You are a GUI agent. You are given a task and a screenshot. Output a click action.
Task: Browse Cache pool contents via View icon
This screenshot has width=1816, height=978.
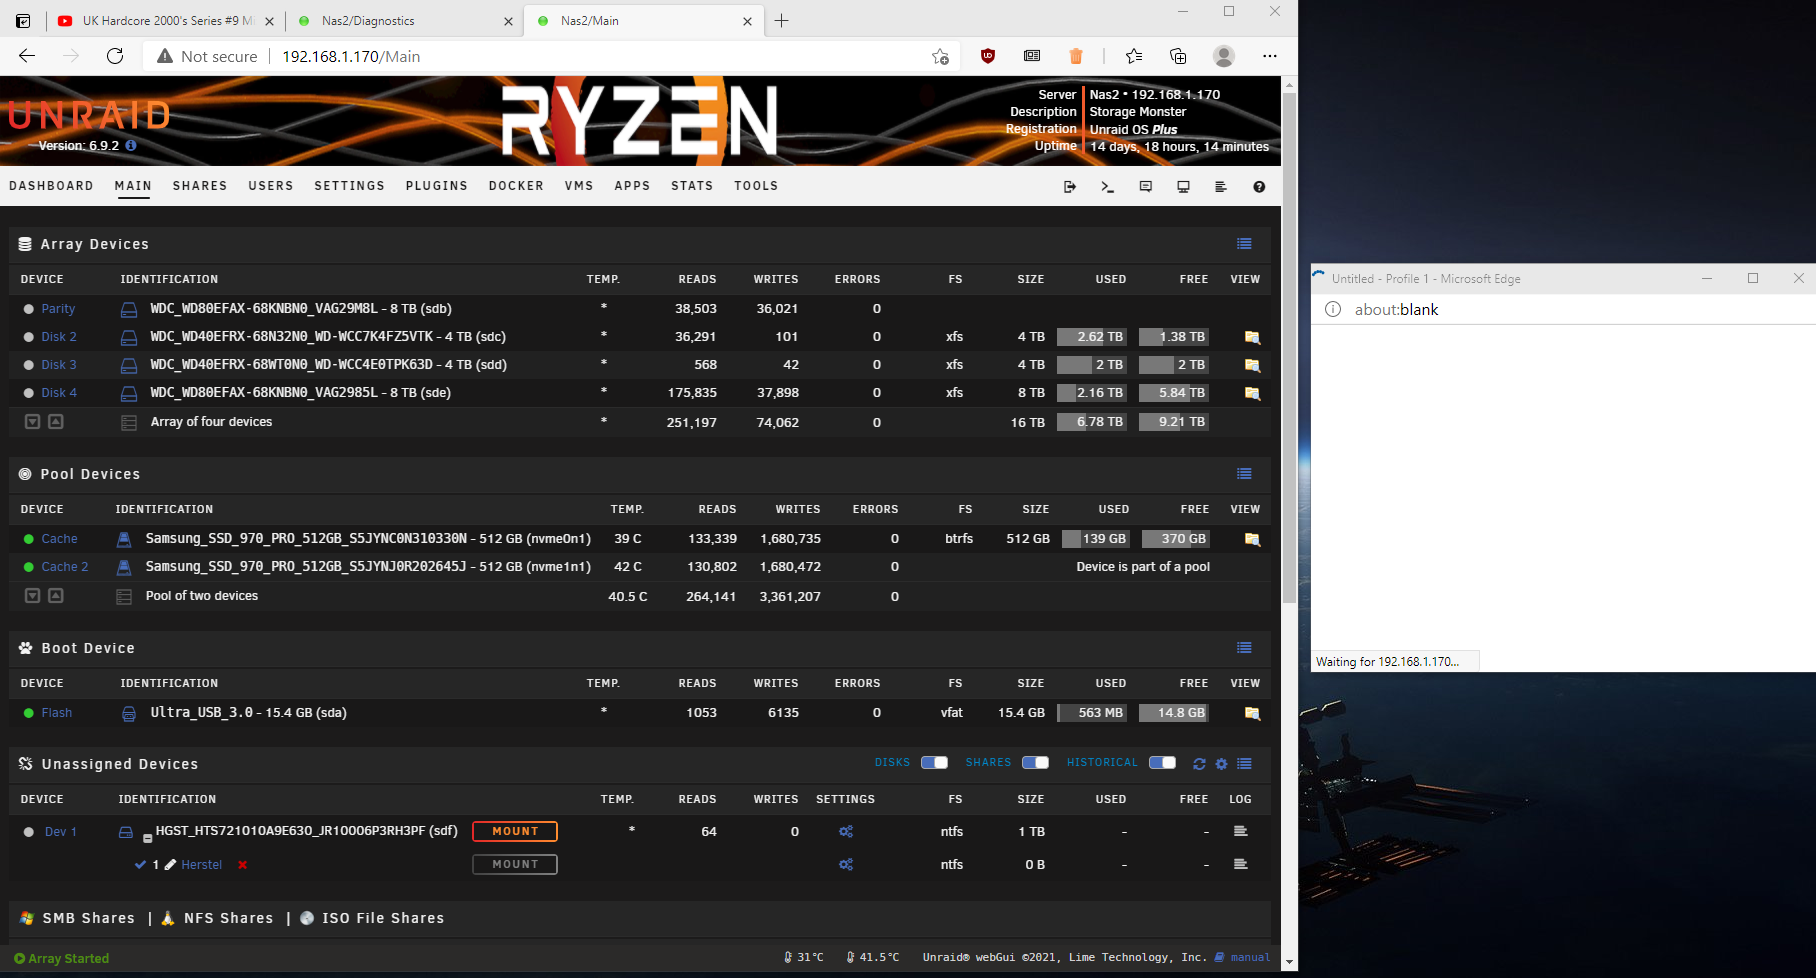click(1252, 539)
